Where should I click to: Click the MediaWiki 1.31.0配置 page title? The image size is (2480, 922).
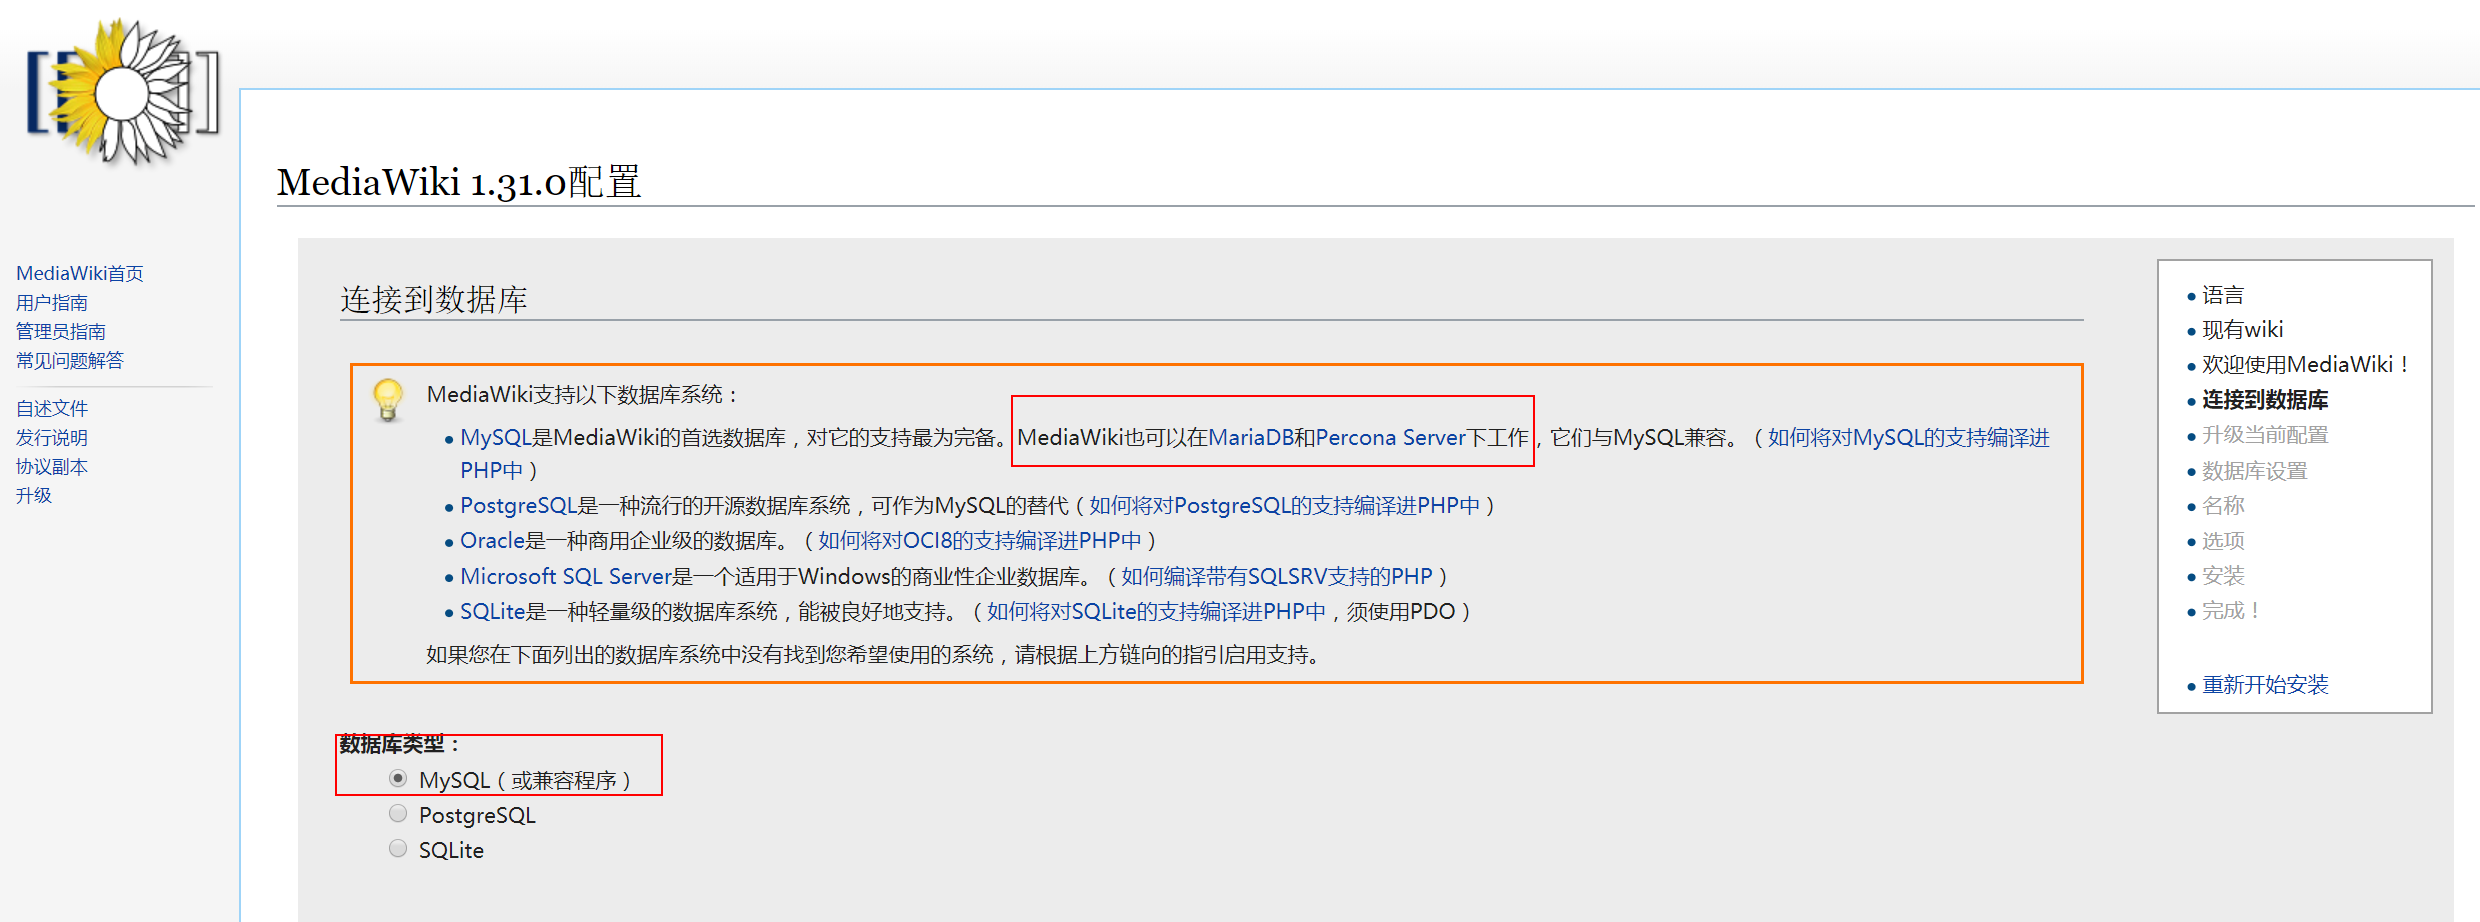coord(459,182)
